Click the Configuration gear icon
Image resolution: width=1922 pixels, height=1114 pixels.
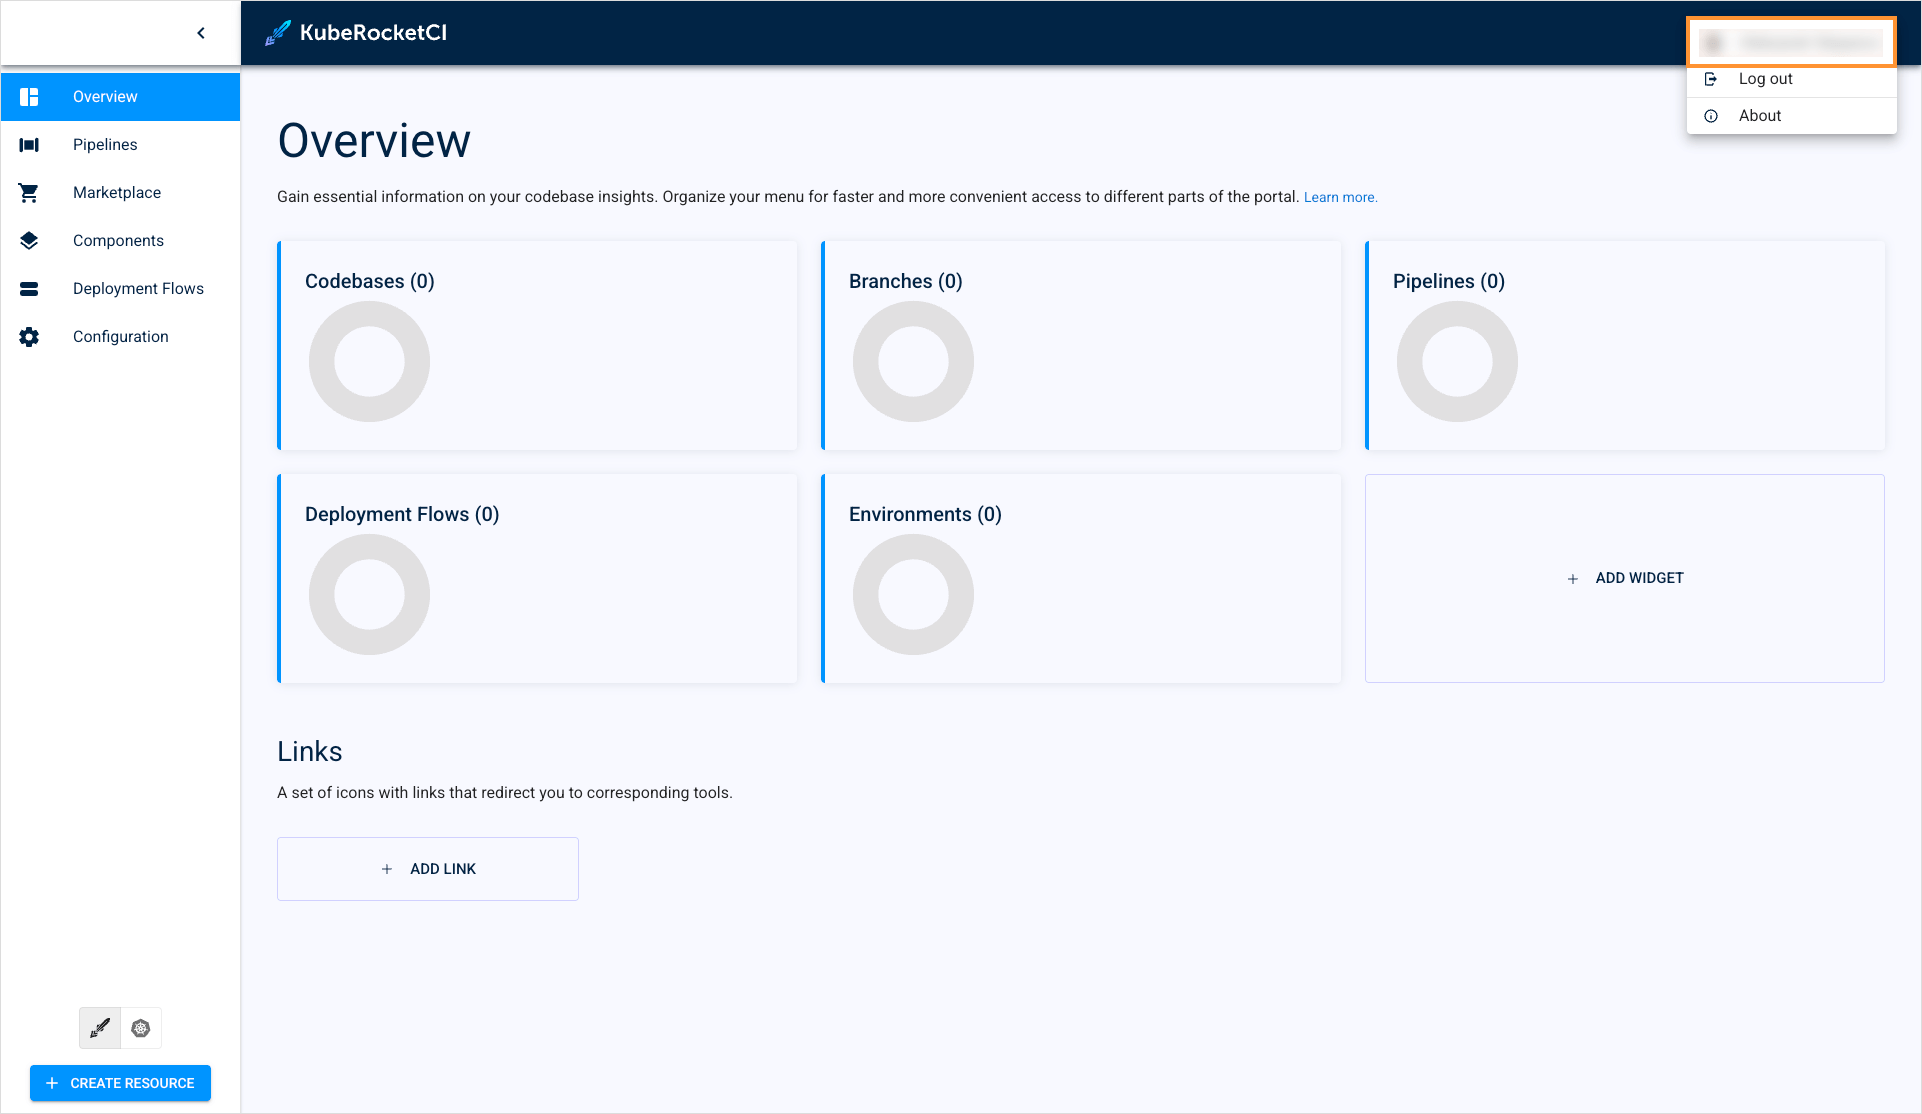pos(29,337)
